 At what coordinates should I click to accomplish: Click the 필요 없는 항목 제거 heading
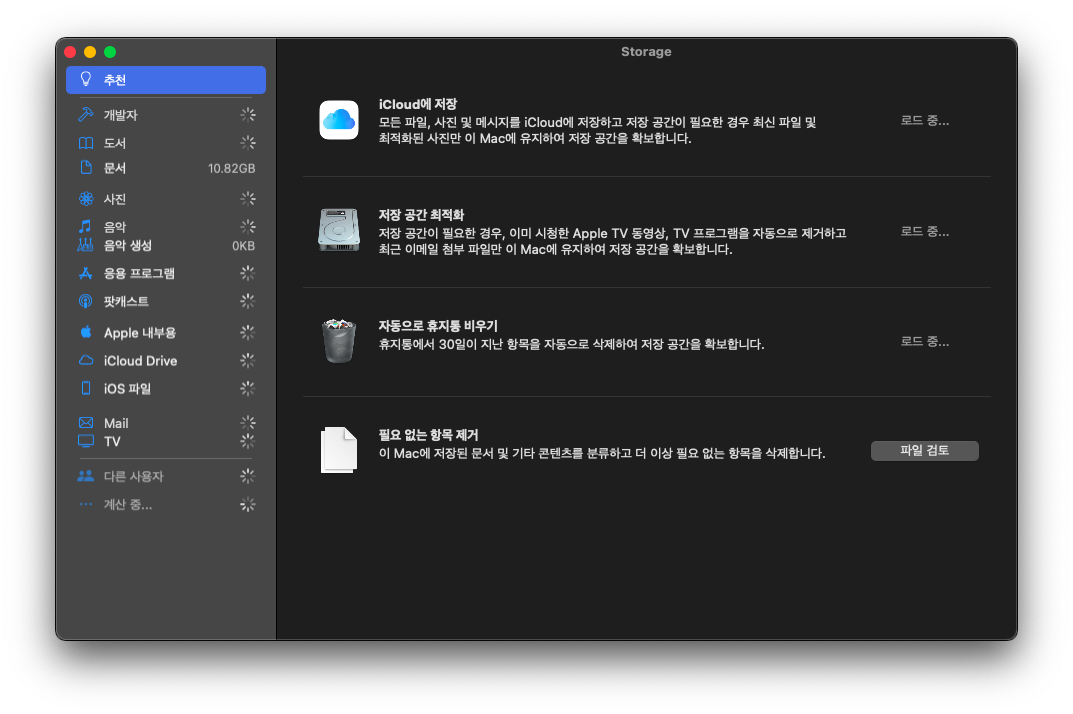tap(428, 435)
